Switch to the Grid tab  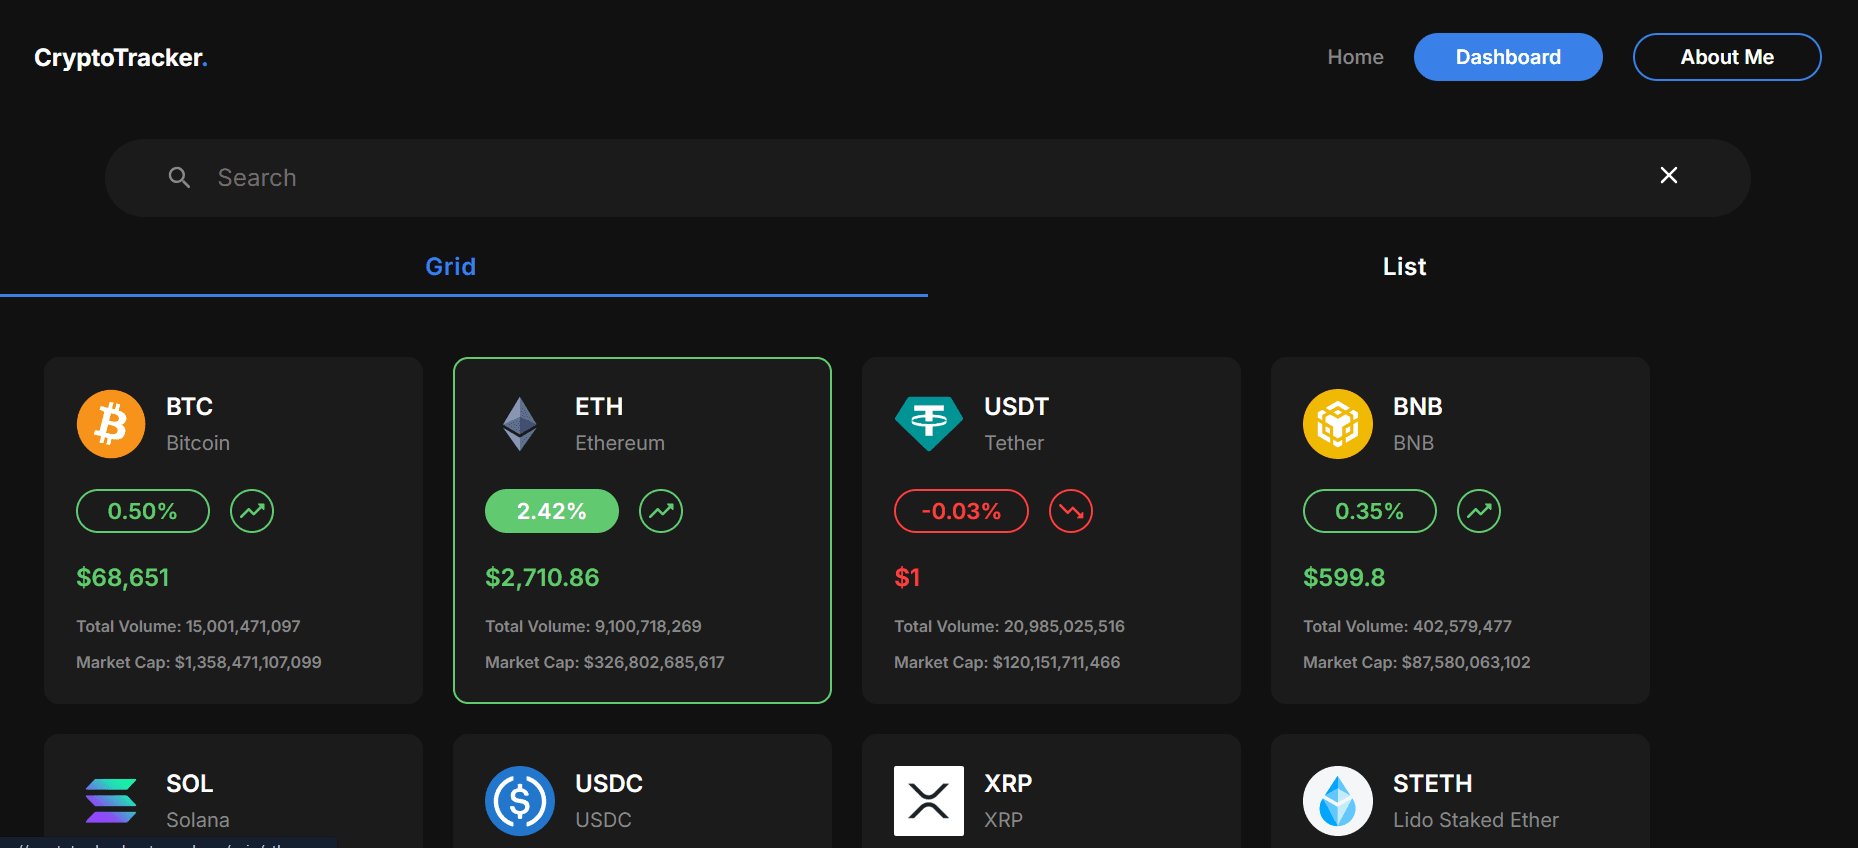coord(451,266)
